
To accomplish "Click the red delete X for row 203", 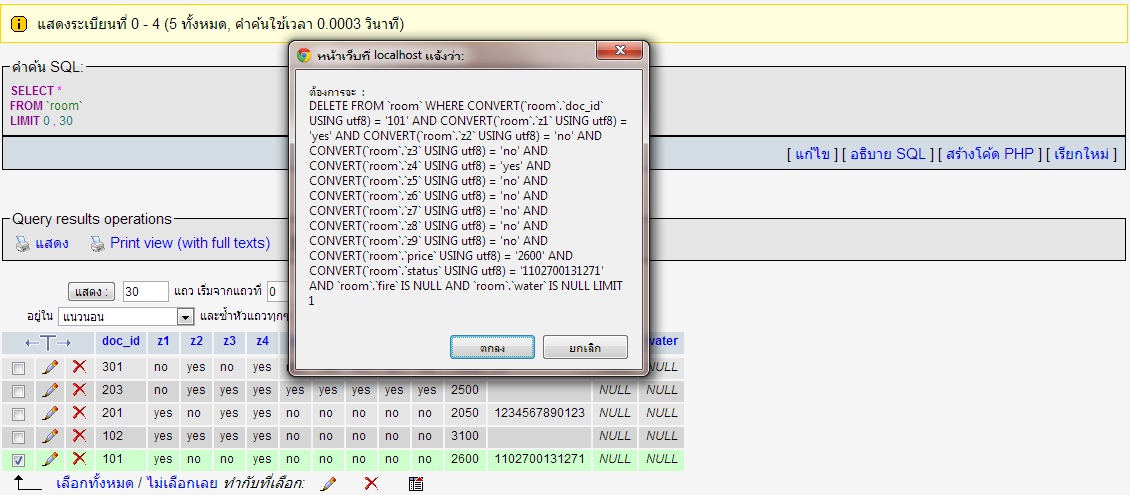I will point(79,390).
